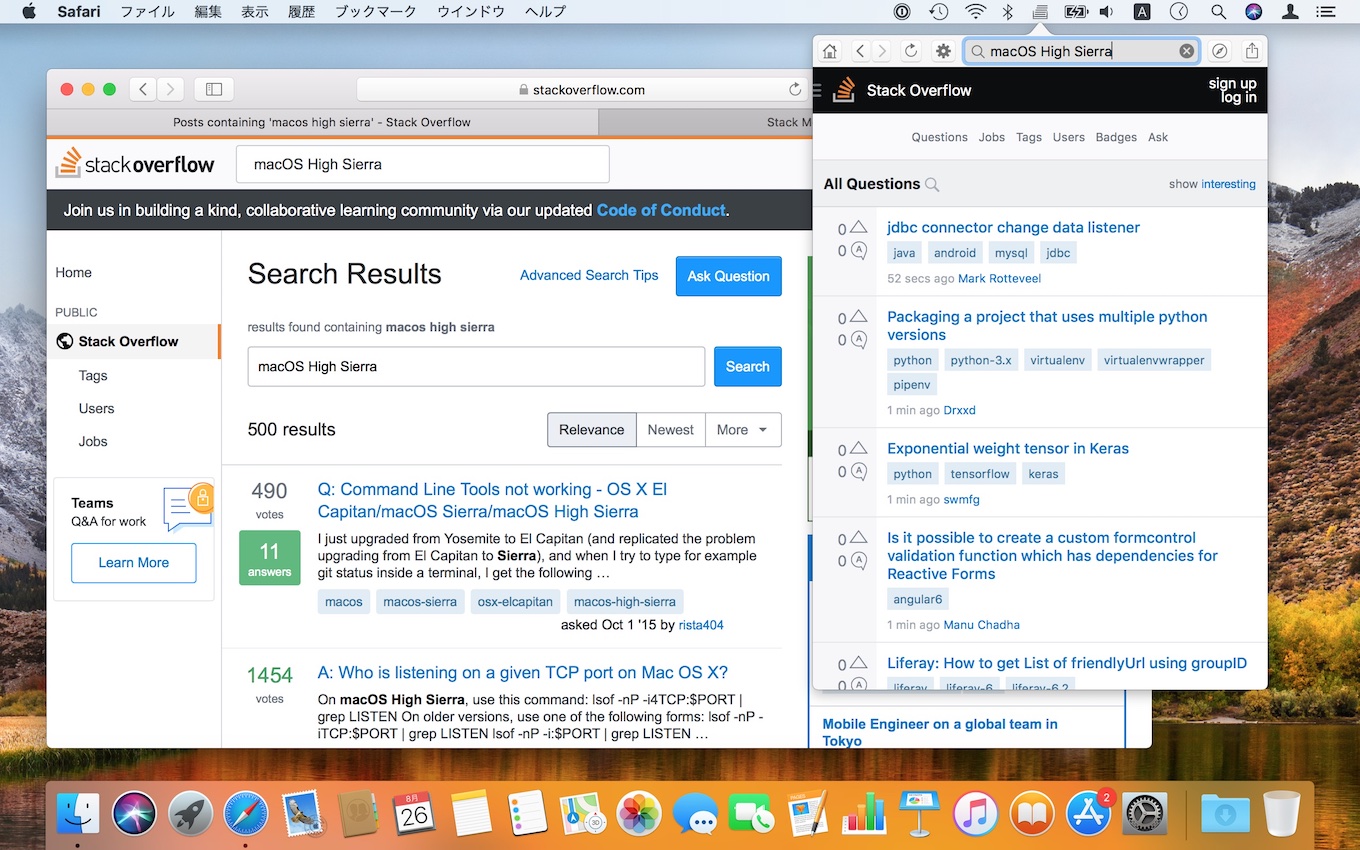This screenshot has height=850, width=1360.
Task: Upvote the jdbc connector question
Action: pyautogui.click(x=858, y=228)
